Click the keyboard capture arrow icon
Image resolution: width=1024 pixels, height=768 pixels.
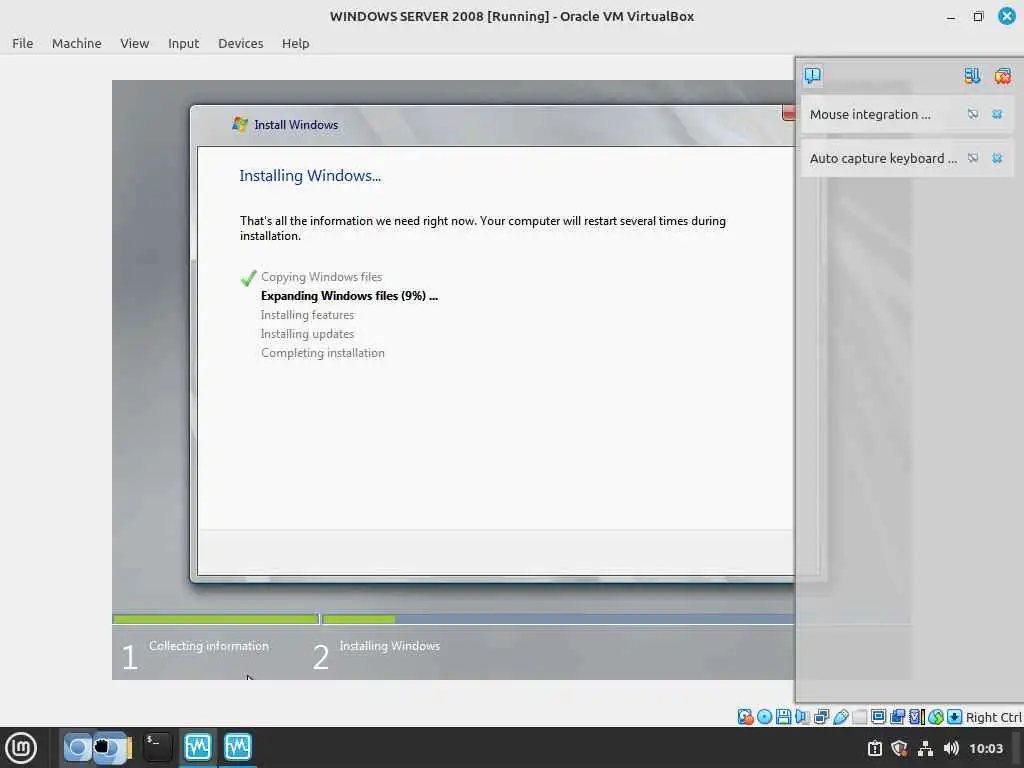pos(954,717)
